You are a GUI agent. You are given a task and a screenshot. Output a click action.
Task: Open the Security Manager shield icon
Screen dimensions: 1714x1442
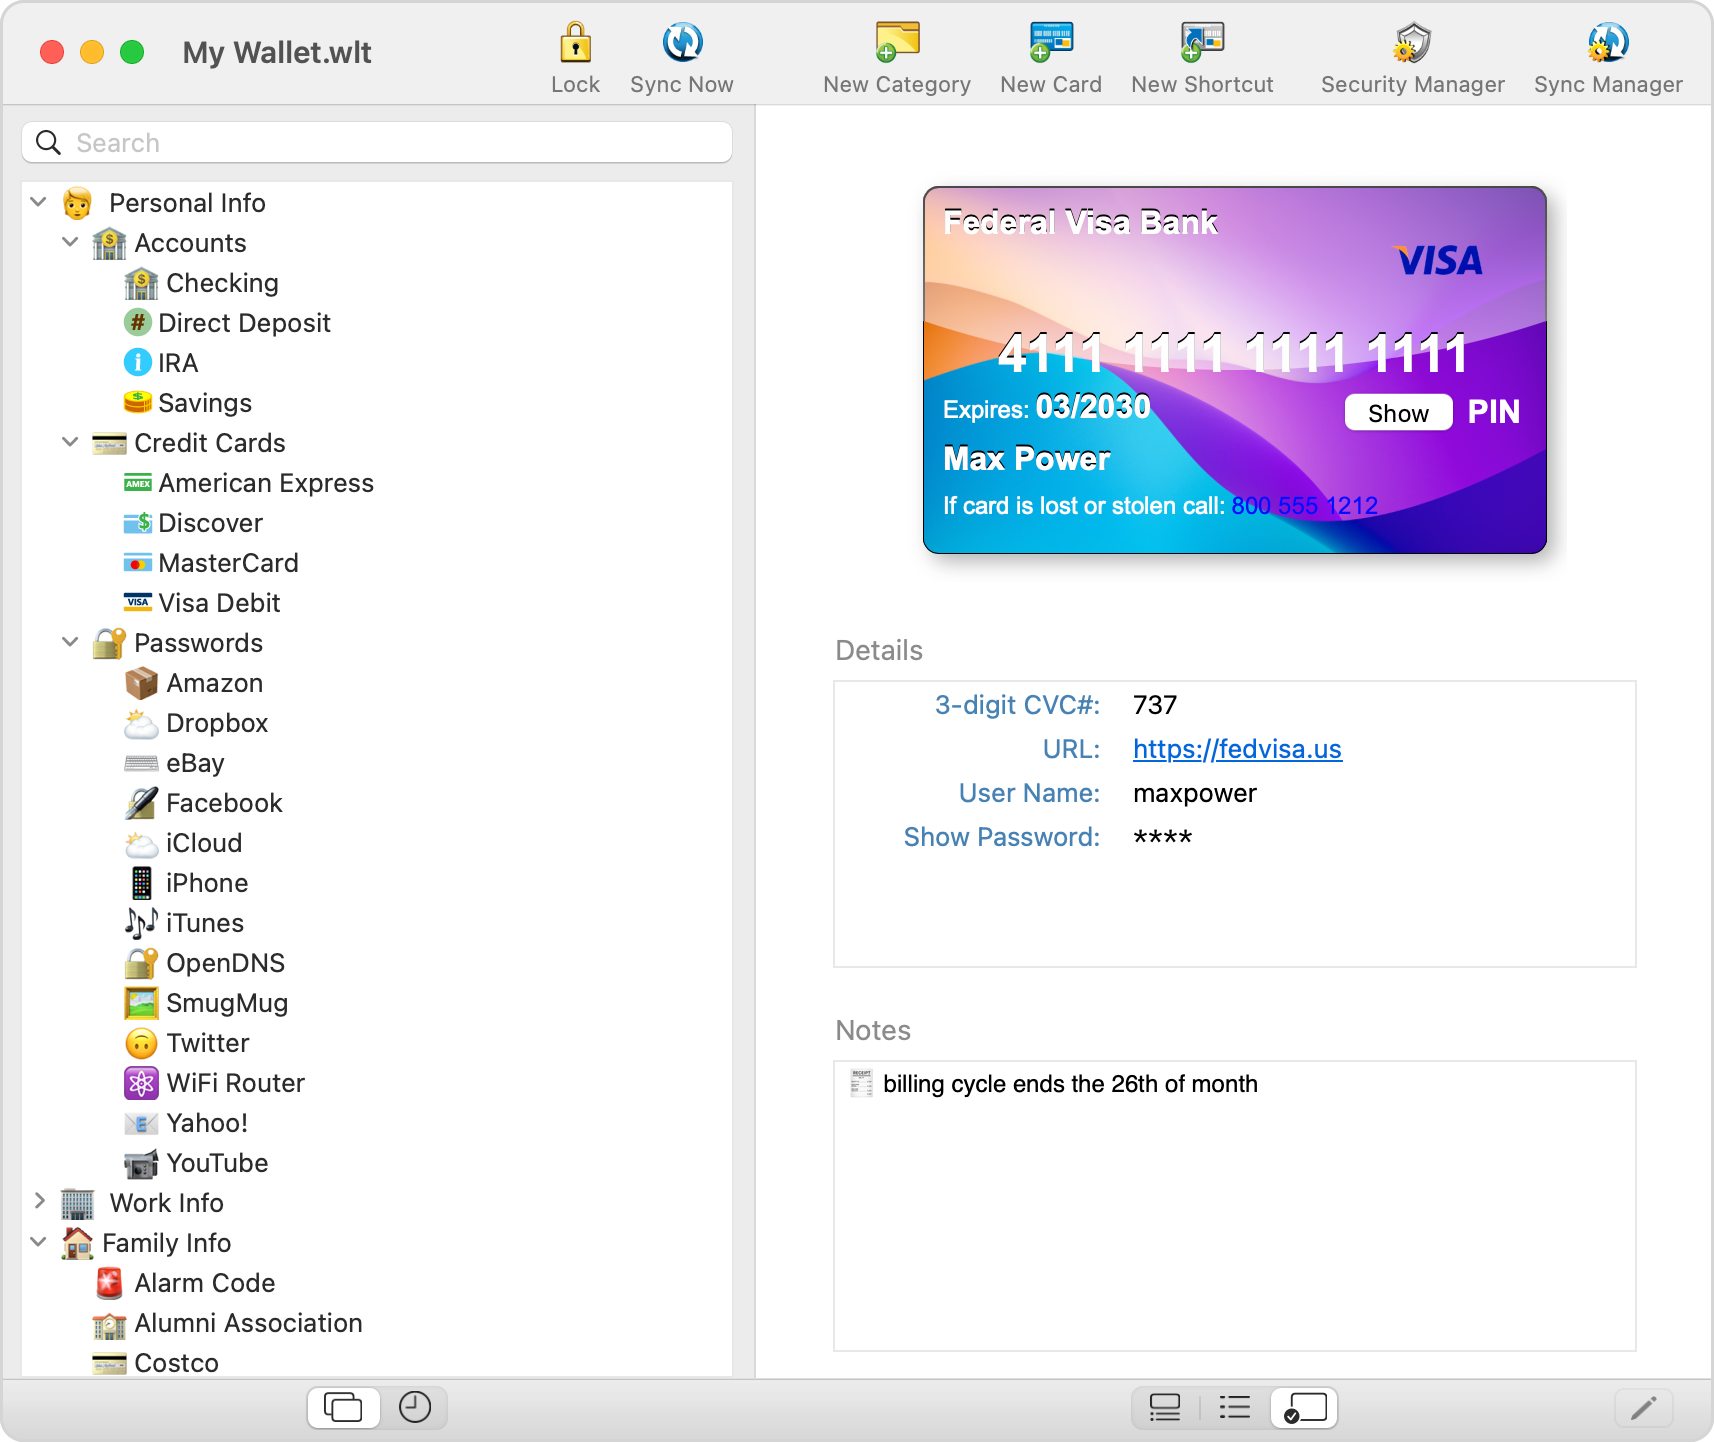(x=1412, y=42)
